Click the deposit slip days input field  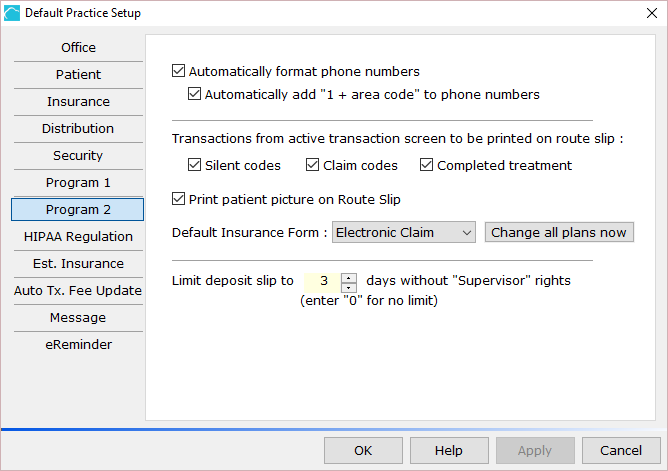coord(322,281)
